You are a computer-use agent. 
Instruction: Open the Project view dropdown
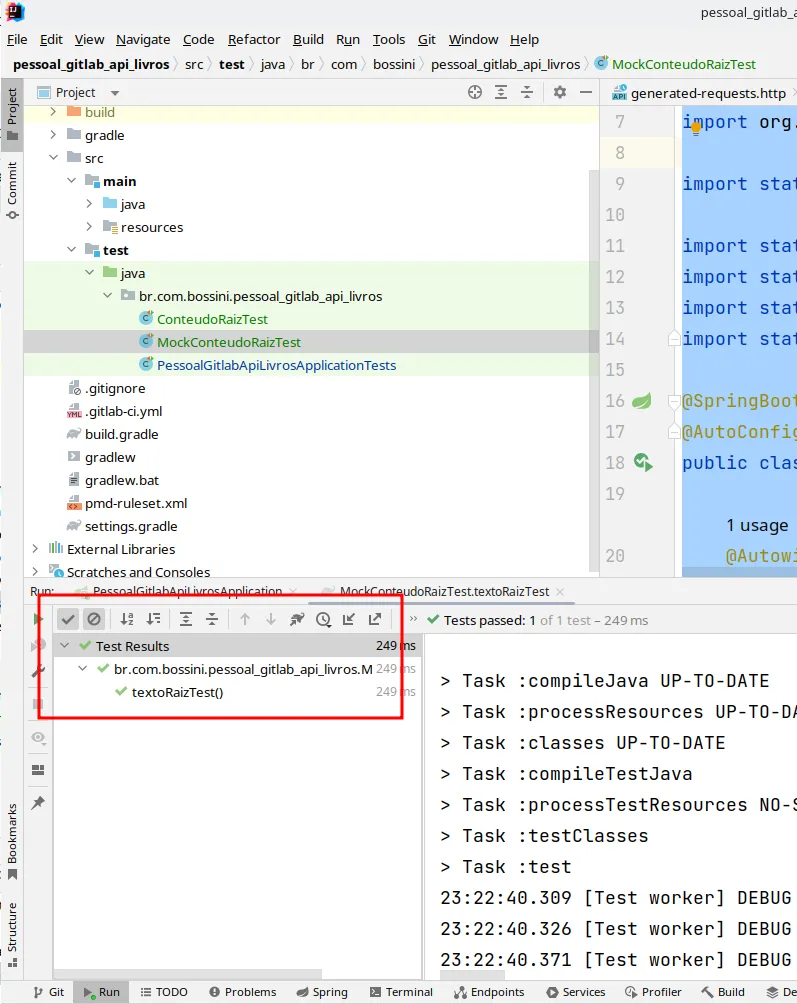115,93
